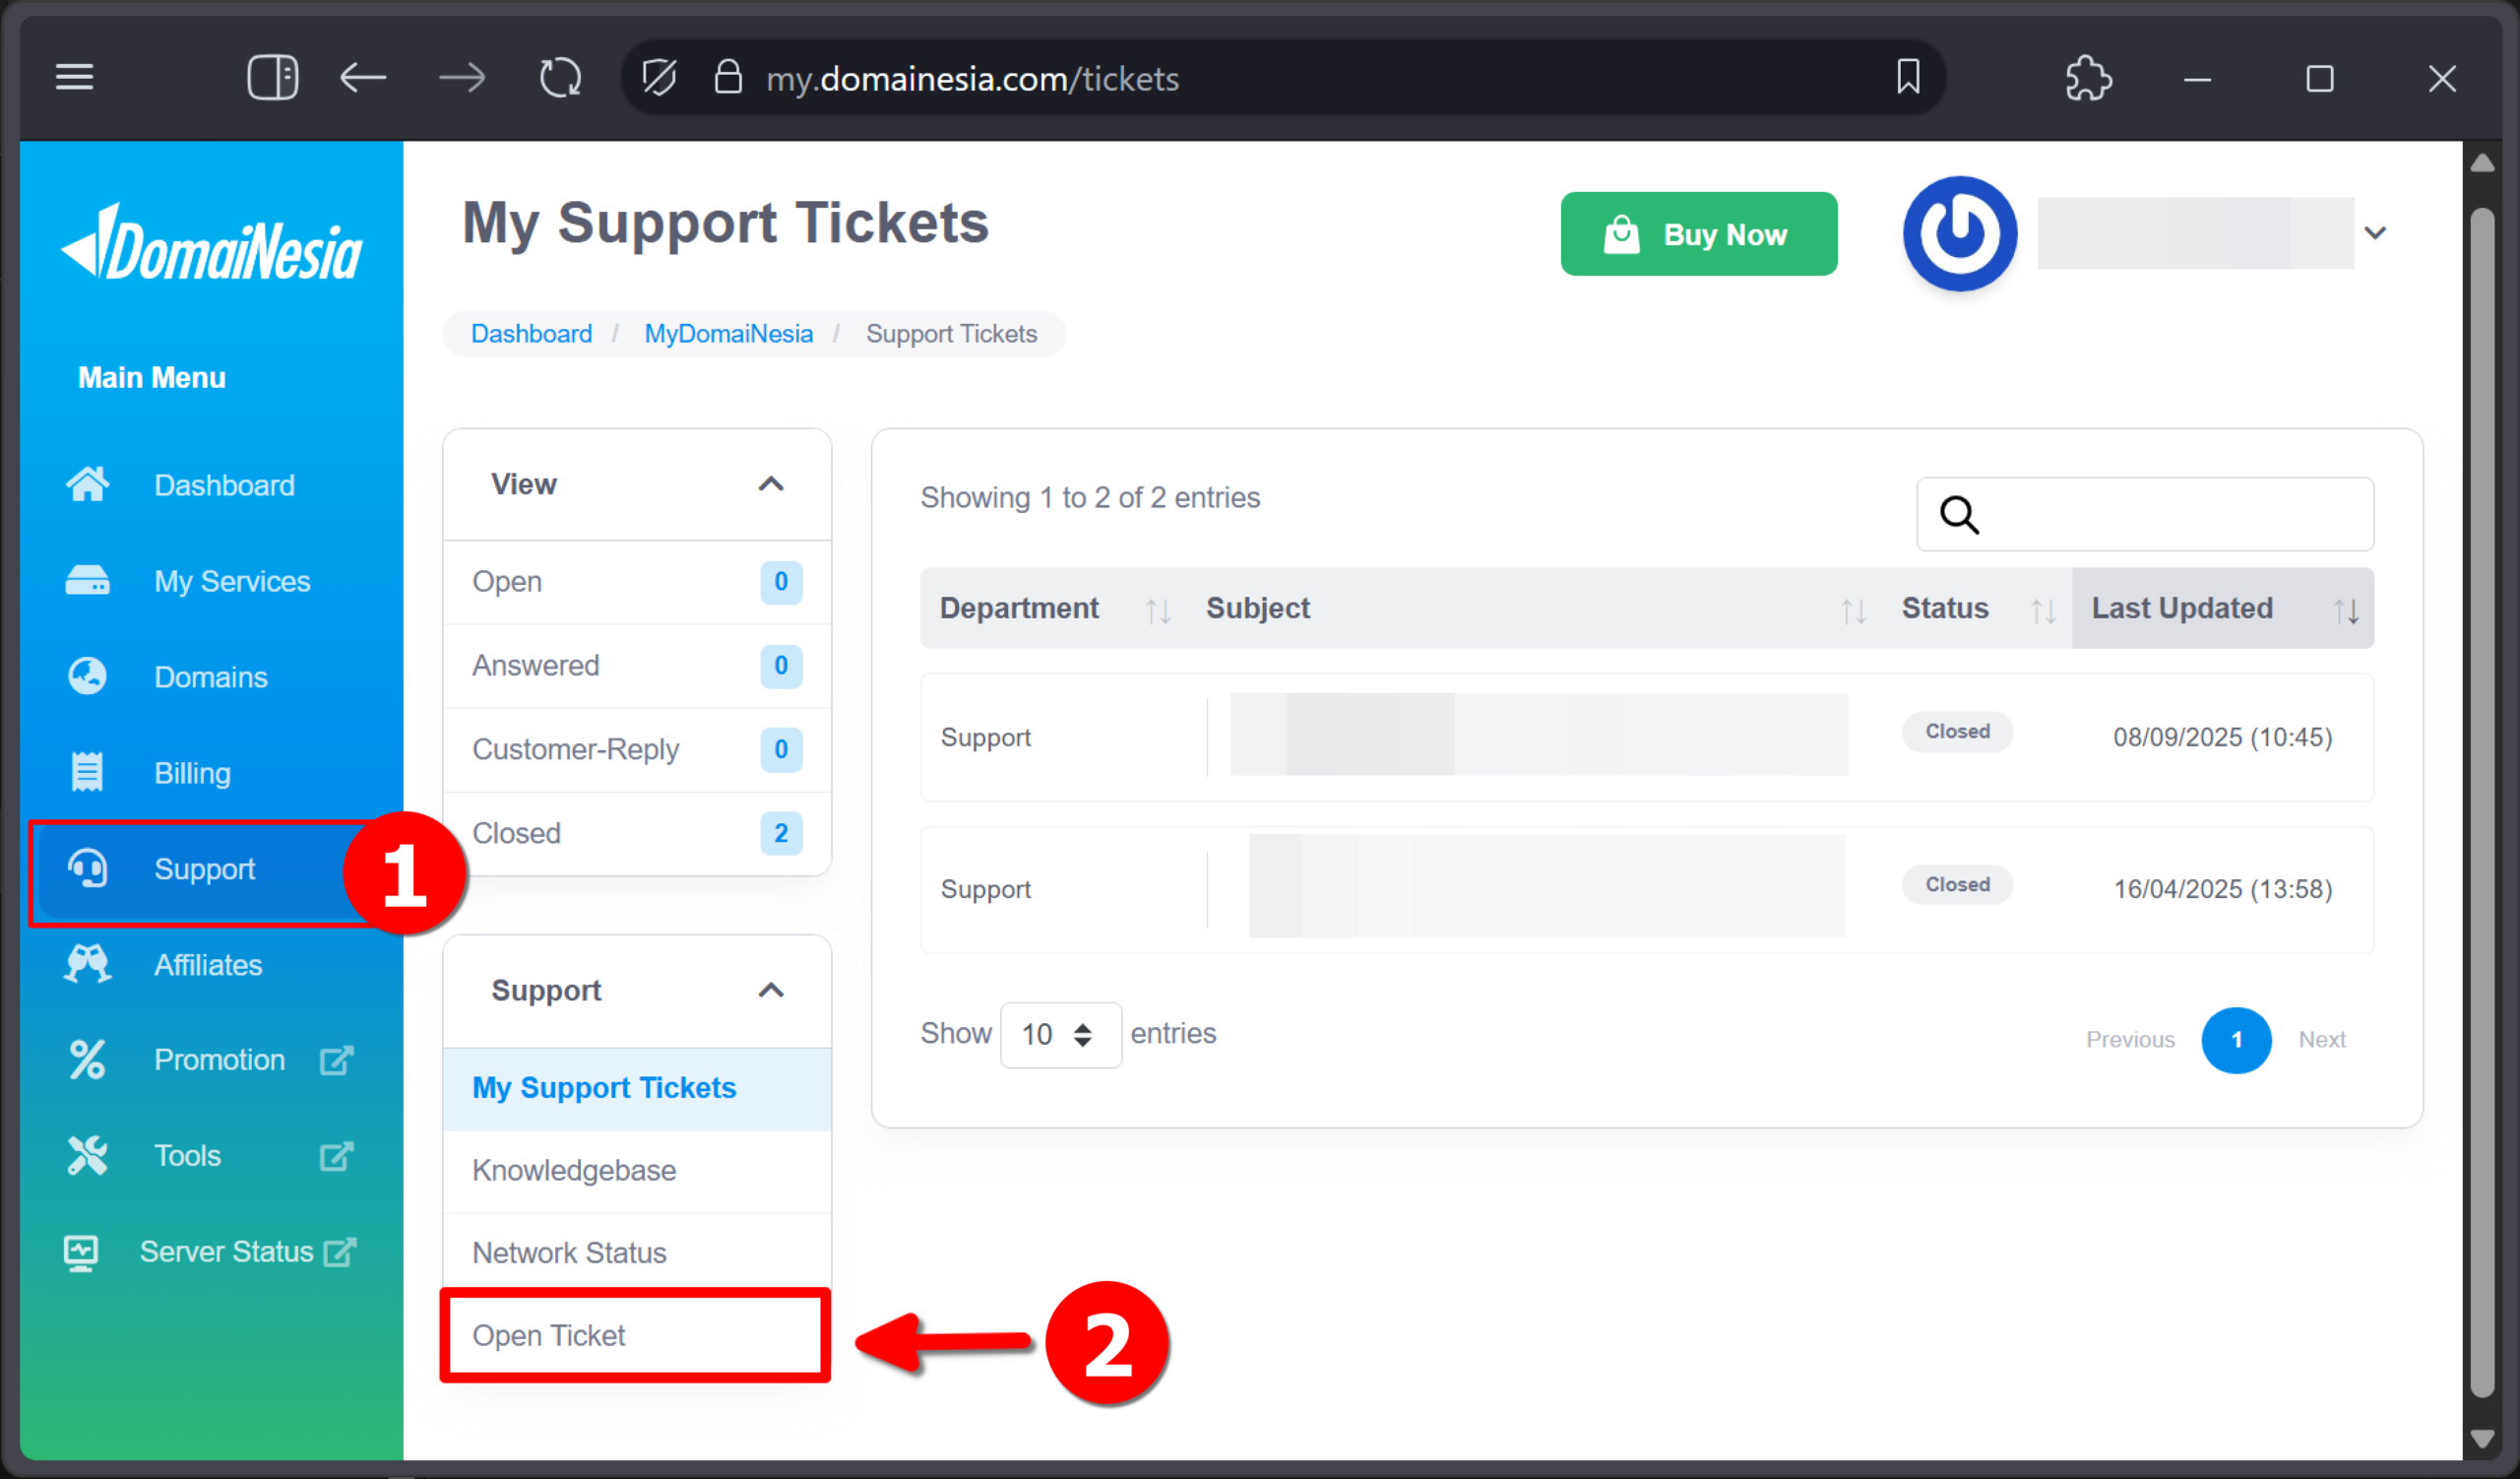Screen dimensions: 2520x1479
Task: Reload the page with the refresh icon
Action: click(560, 78)
